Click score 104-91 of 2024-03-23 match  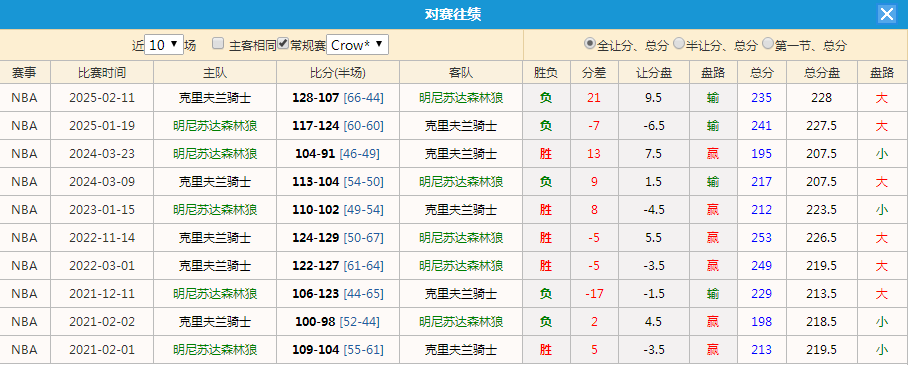315,154
